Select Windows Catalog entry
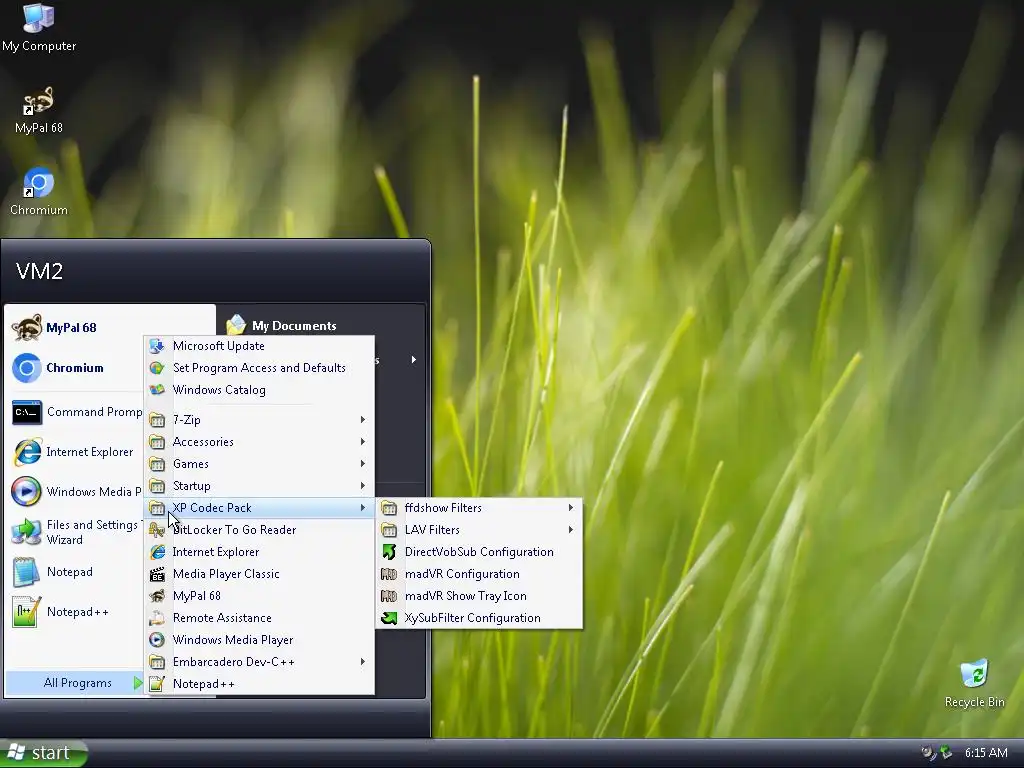1024x768 pixels. point(259,390)
